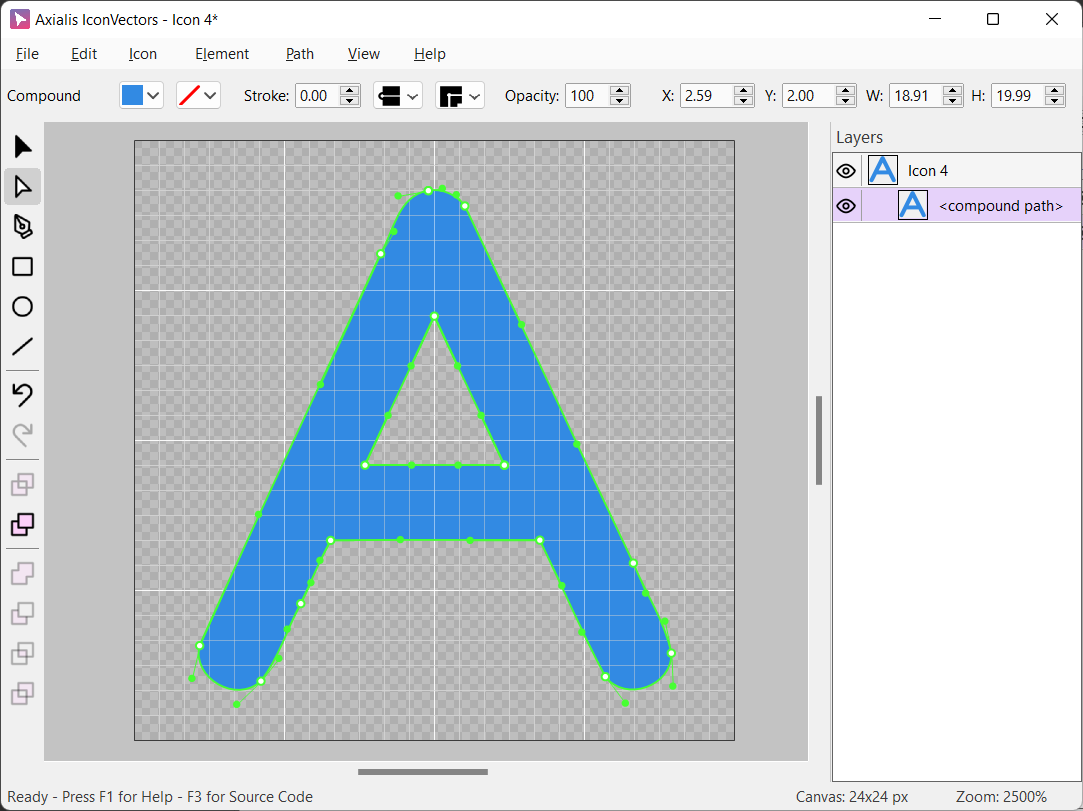Toggle visibility of compound path layer
Screen dimensions: 1083x811
click(x=846, y=206)
